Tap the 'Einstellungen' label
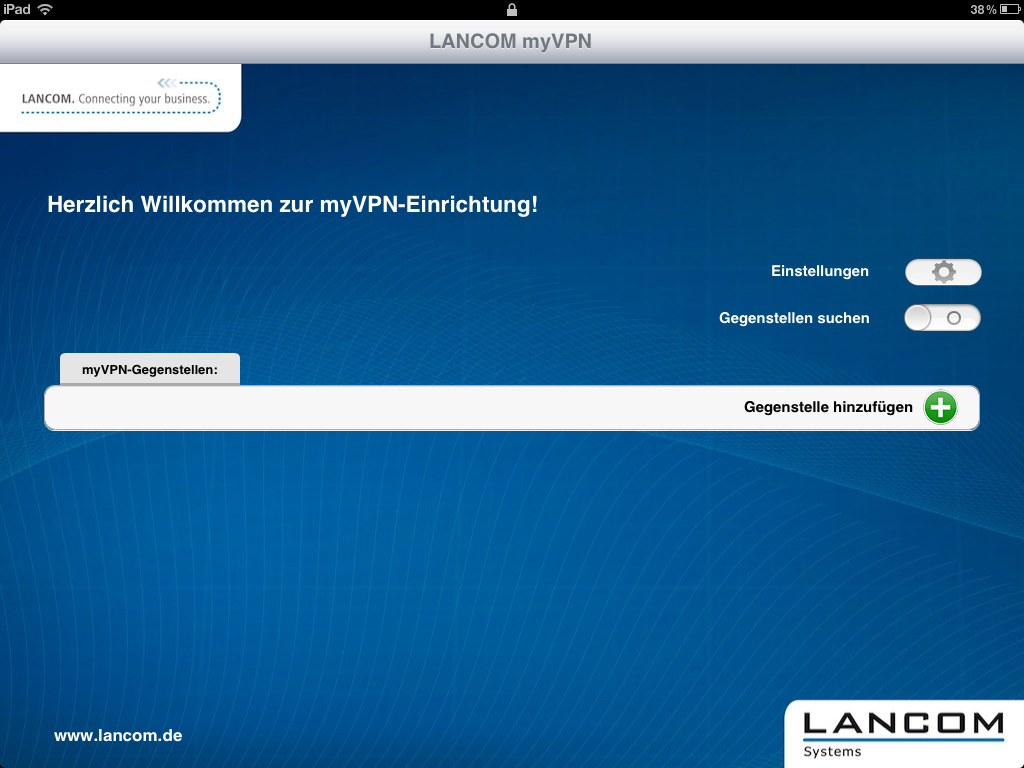This screenshot has width=1024, height=768. tap(819, 271)
